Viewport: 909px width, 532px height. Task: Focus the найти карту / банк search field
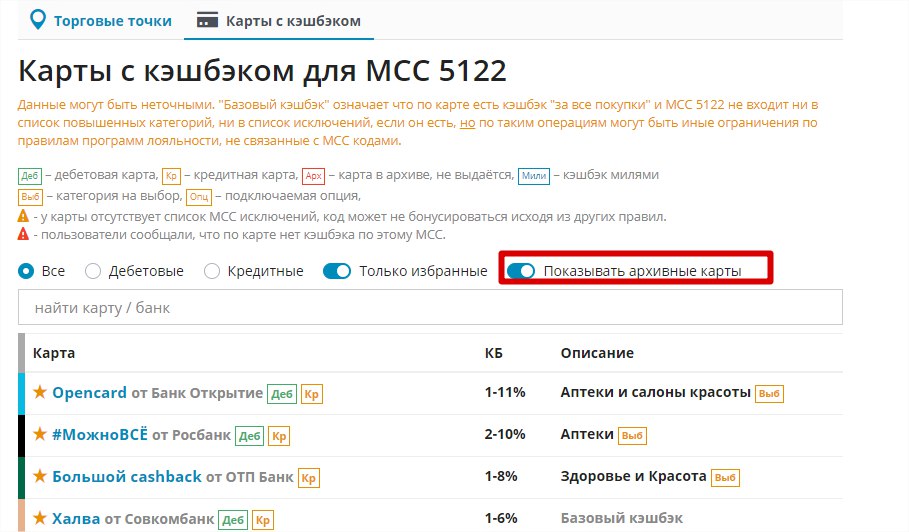430,307
